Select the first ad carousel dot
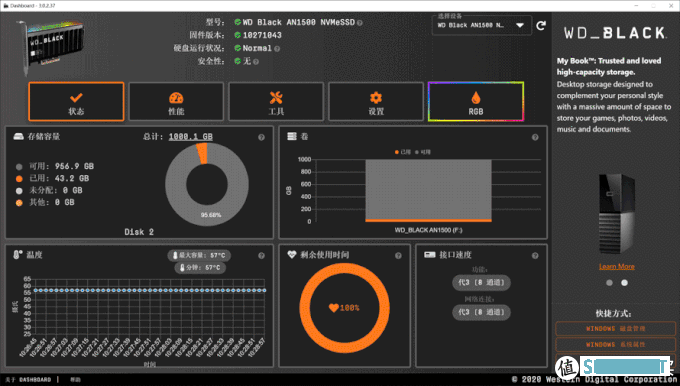The width and height of the screenshot is (680, 386). click(609, 283)
